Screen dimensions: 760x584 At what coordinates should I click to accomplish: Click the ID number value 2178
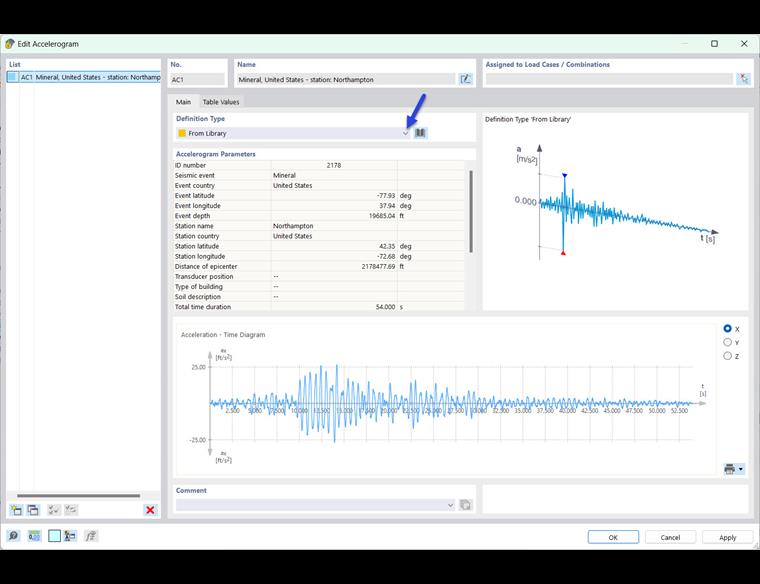tap(333, 165)
